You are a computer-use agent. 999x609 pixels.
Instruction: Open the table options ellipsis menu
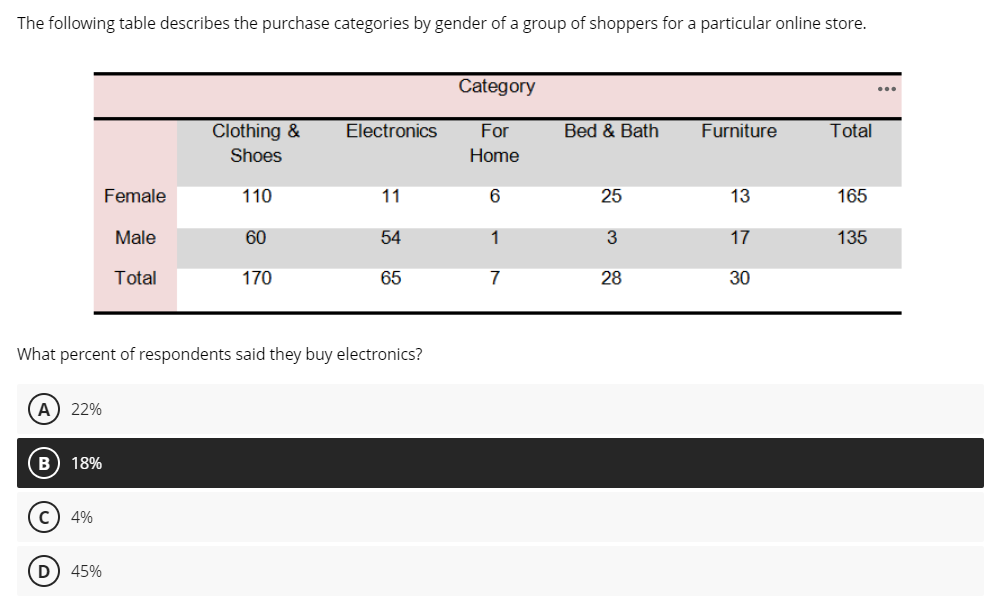pyautogui.click(x=886, y=88)
